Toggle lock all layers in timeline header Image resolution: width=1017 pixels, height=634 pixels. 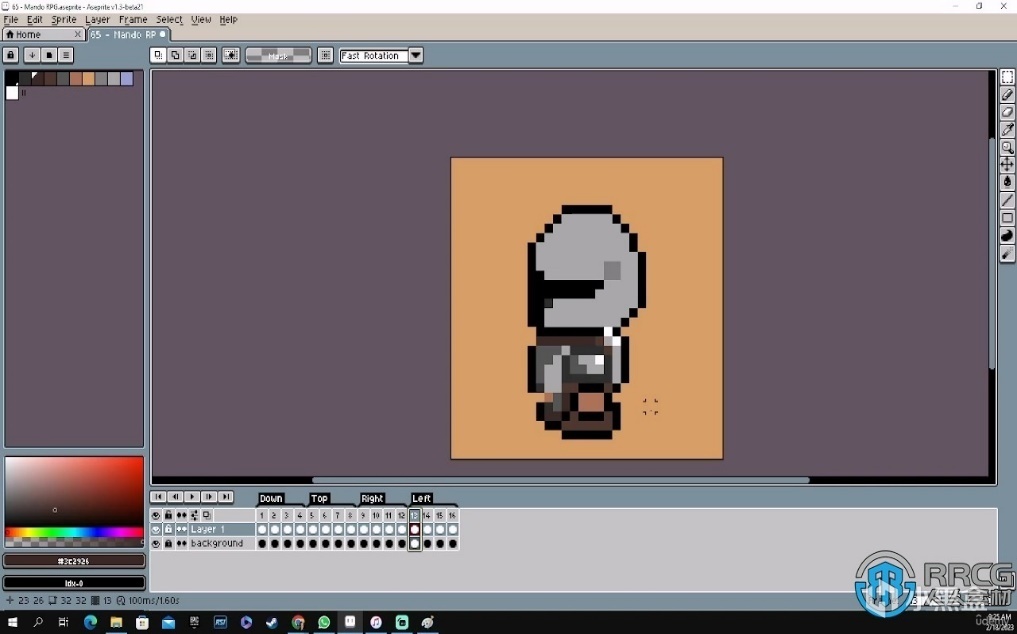pyautogui.click(x=169, y=515)
